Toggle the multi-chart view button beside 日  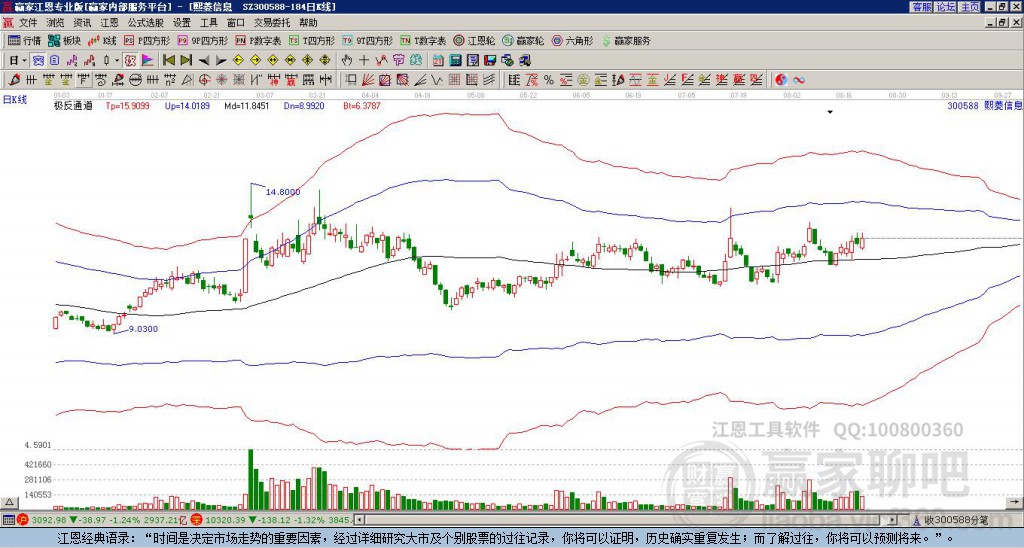[x=38, y=60]
